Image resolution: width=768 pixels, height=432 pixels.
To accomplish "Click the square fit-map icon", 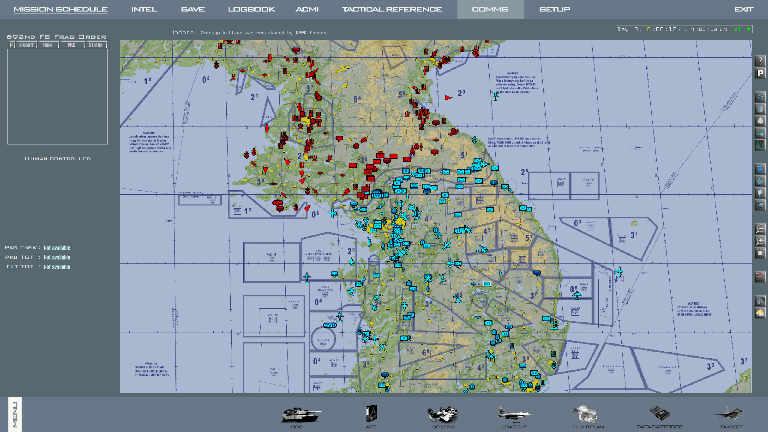I will click(x=760, y=253).
